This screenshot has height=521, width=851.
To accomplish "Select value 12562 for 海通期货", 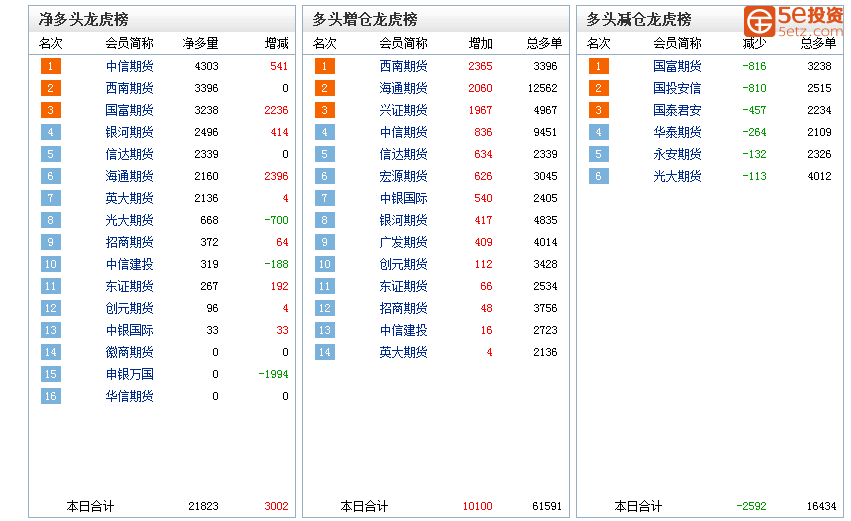I will tap(542, 88).
